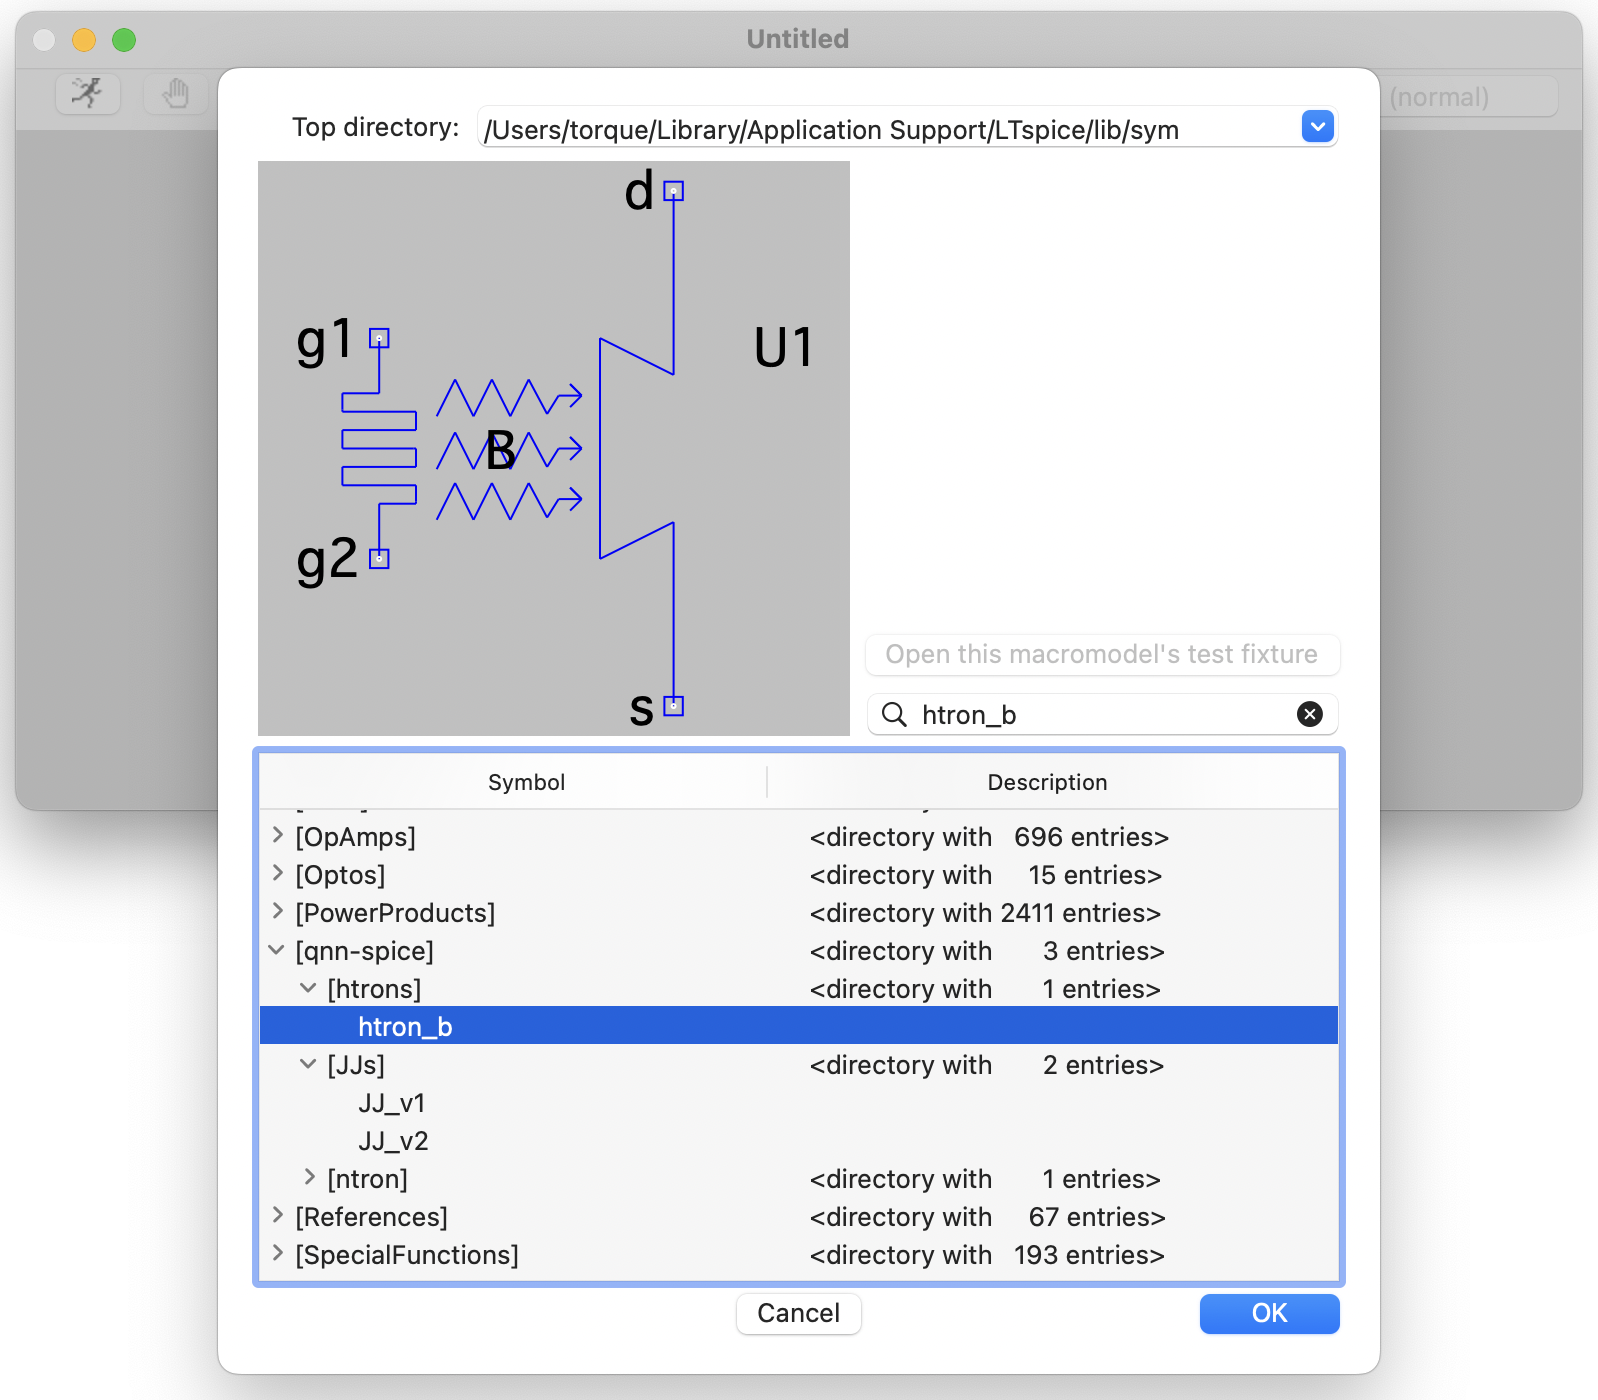Clear the search field with the X icon

1309,714
